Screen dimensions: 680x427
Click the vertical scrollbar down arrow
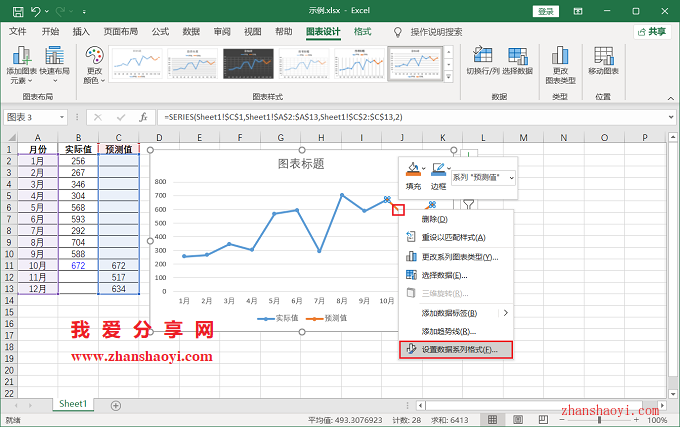673,394
